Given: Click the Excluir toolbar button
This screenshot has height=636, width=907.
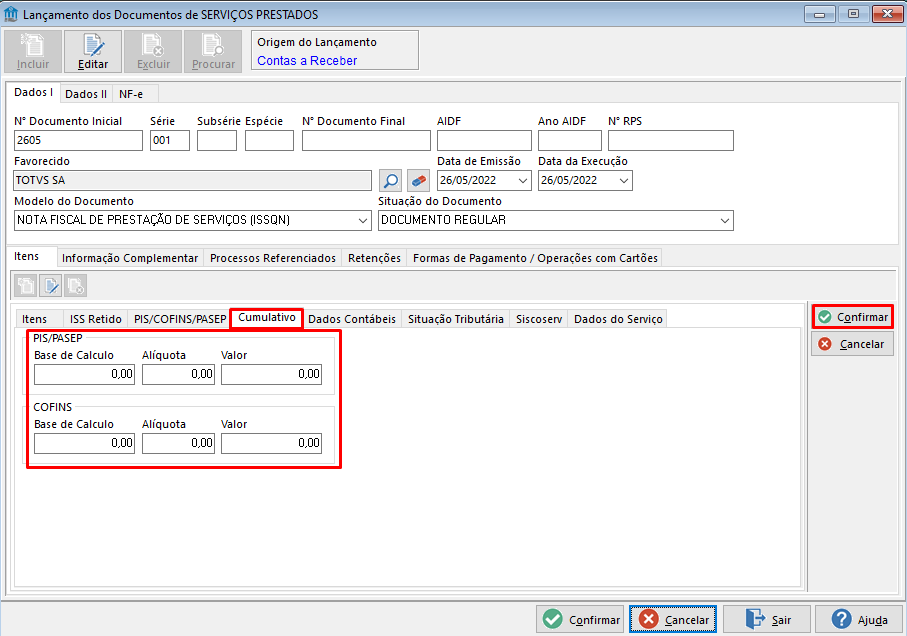Looking at the screenshot, I should (x=153, y=51).
